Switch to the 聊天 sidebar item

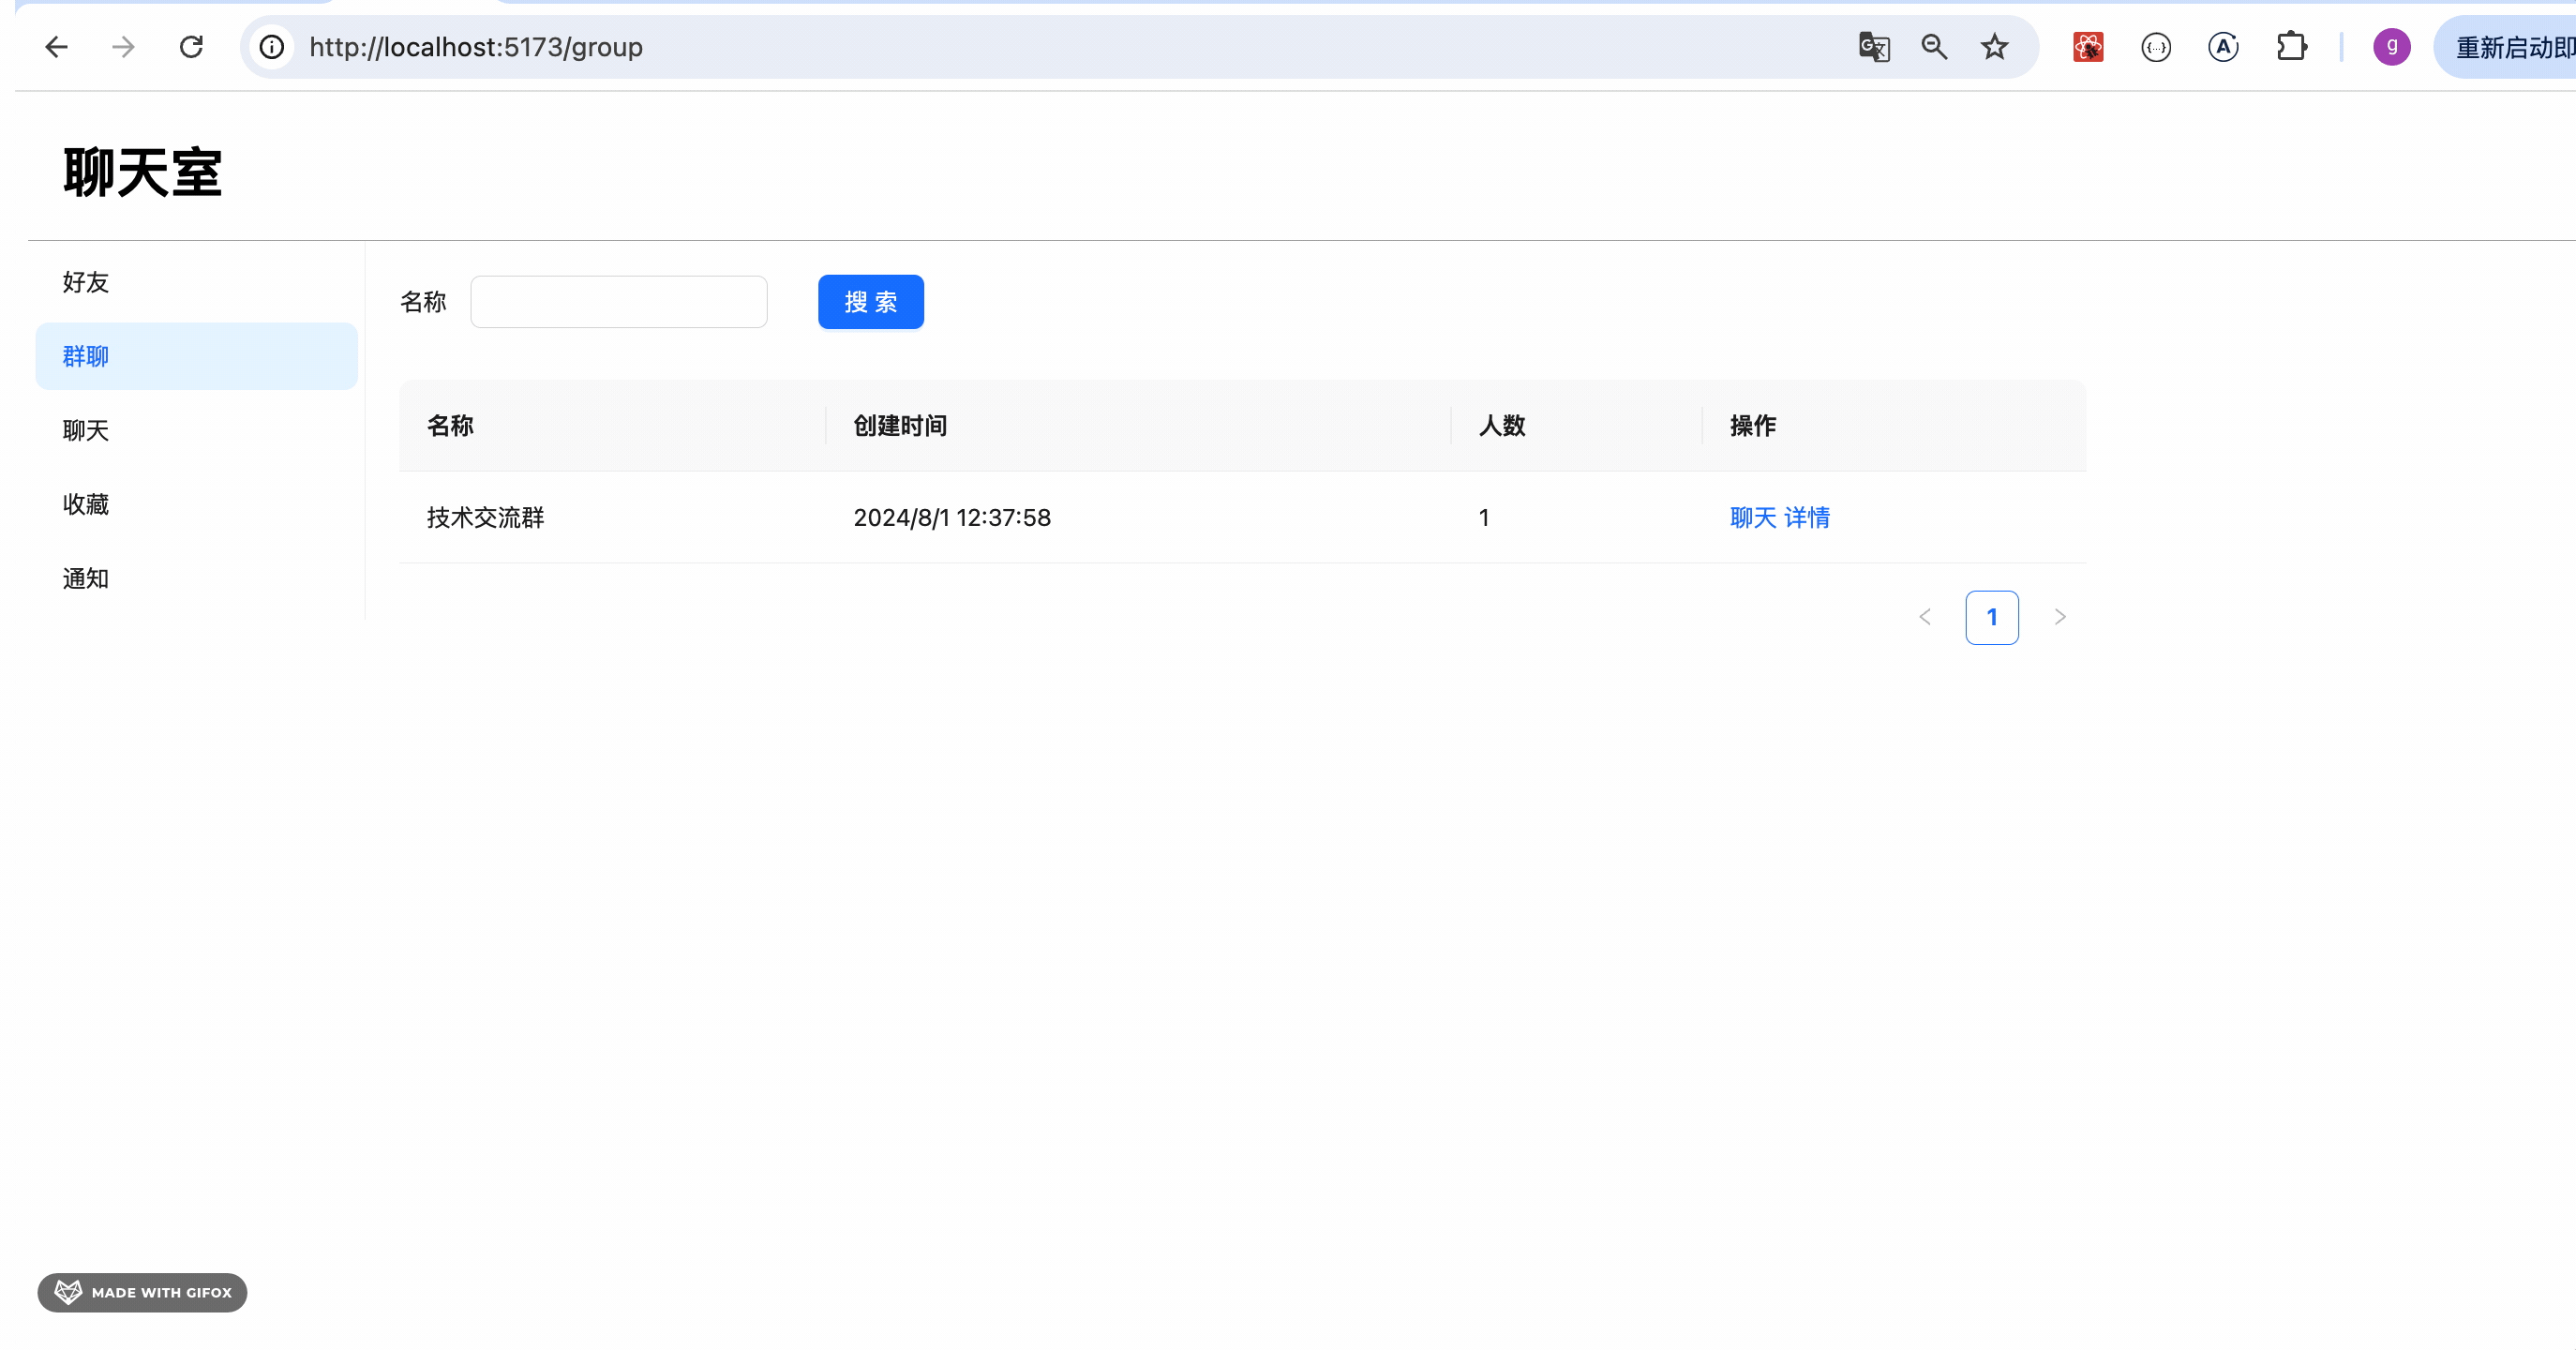(x=86, y=430)
